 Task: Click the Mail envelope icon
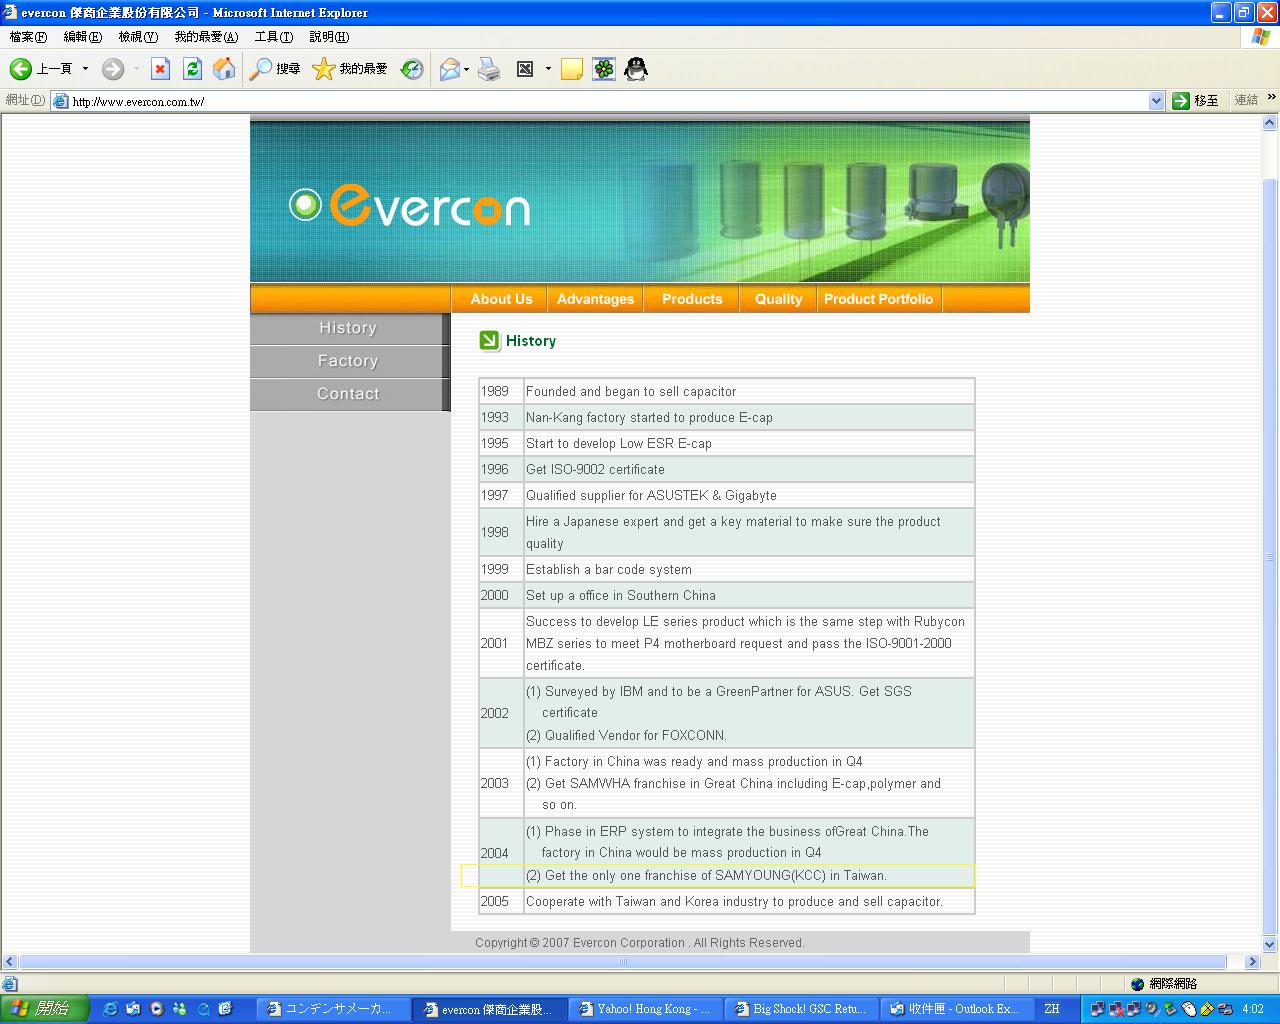tap(450, 69)
